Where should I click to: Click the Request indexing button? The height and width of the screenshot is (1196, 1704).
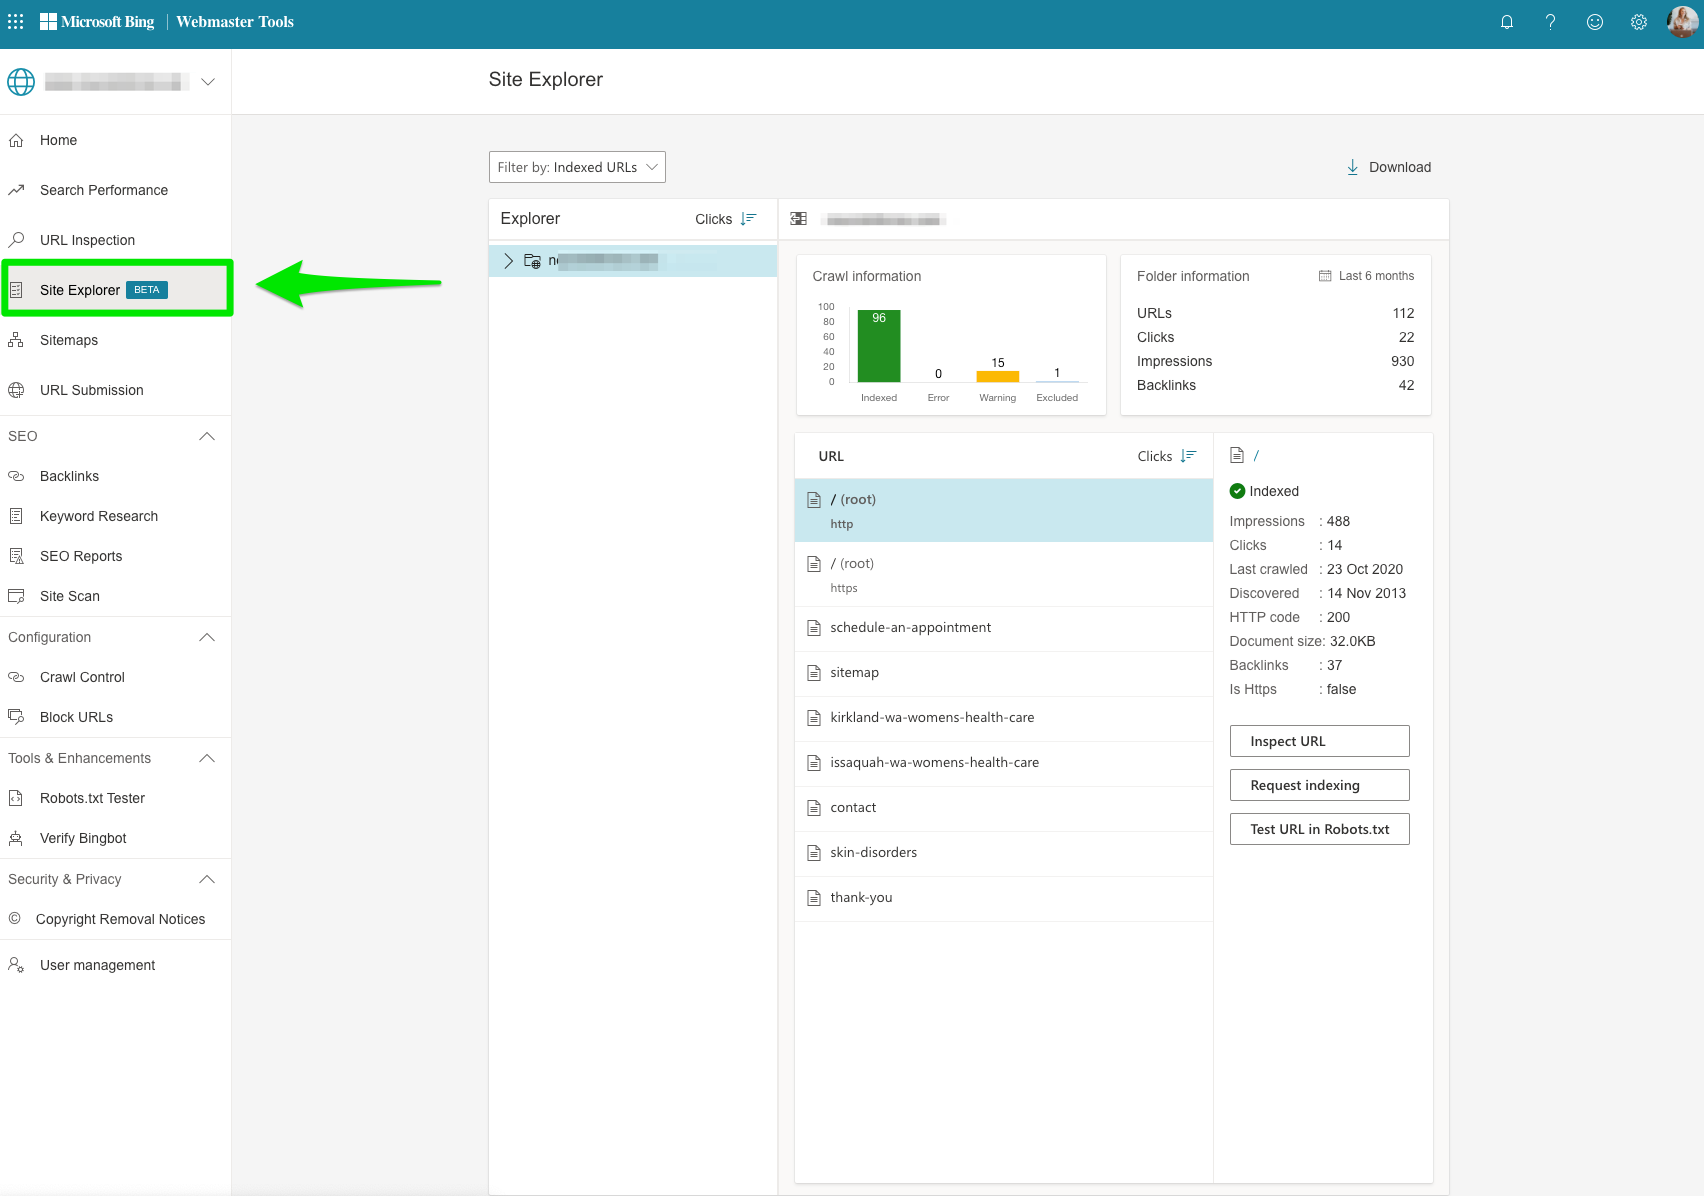point(1319,785)
